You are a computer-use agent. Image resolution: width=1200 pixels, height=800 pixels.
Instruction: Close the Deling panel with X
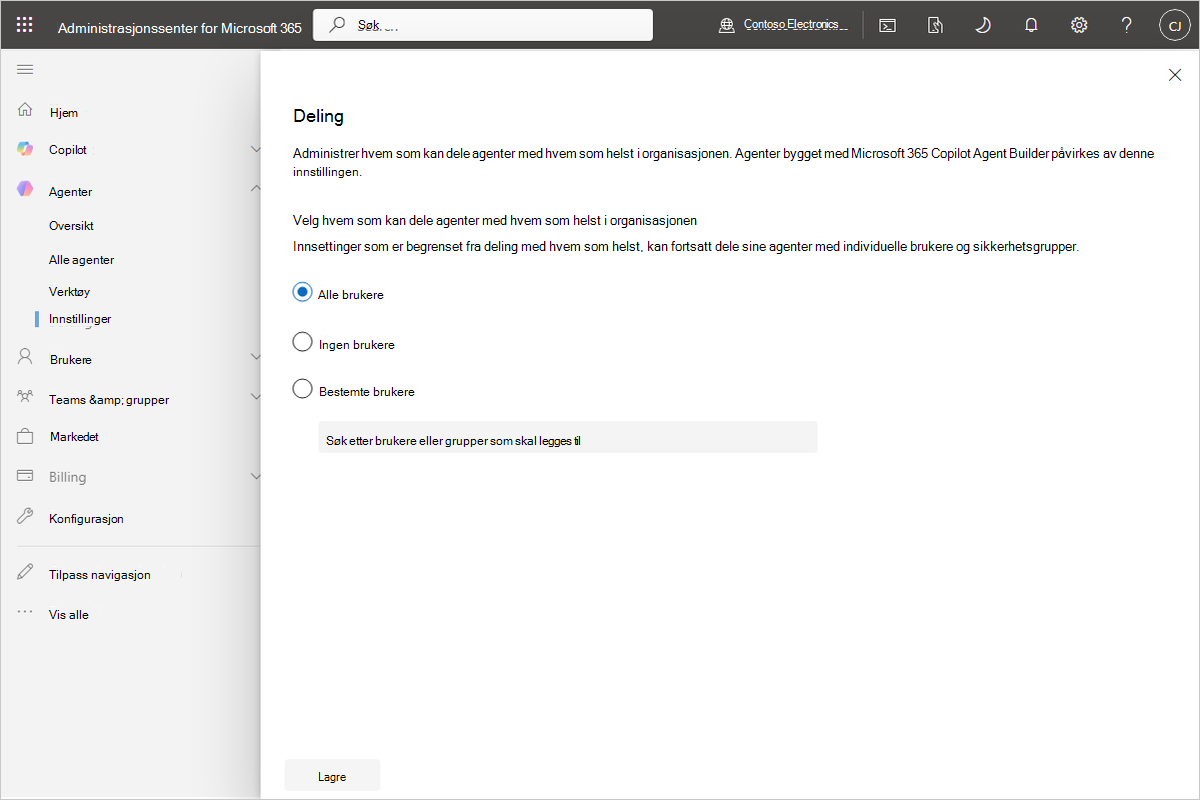tap(1175, 75)
